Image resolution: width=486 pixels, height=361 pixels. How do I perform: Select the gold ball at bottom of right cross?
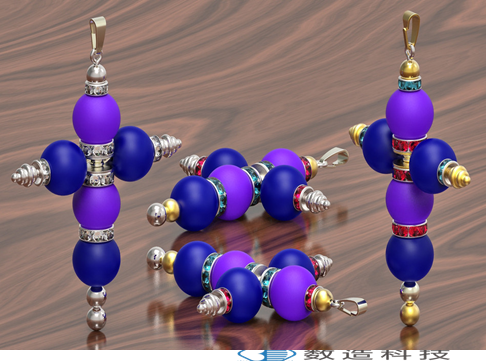point(410,314)
